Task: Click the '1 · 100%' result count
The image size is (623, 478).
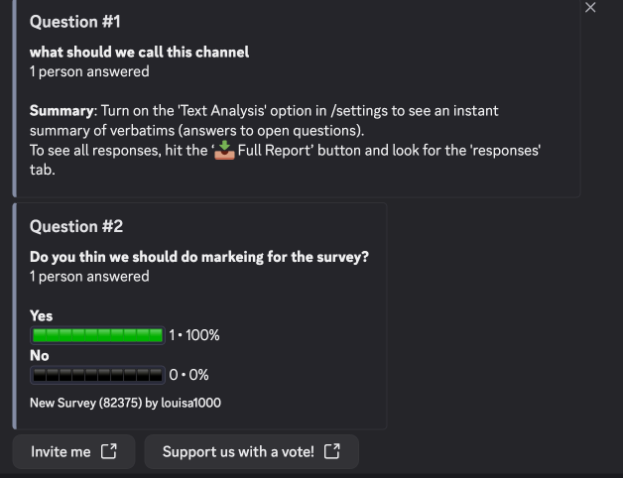Action: click(x=194, y=336)
